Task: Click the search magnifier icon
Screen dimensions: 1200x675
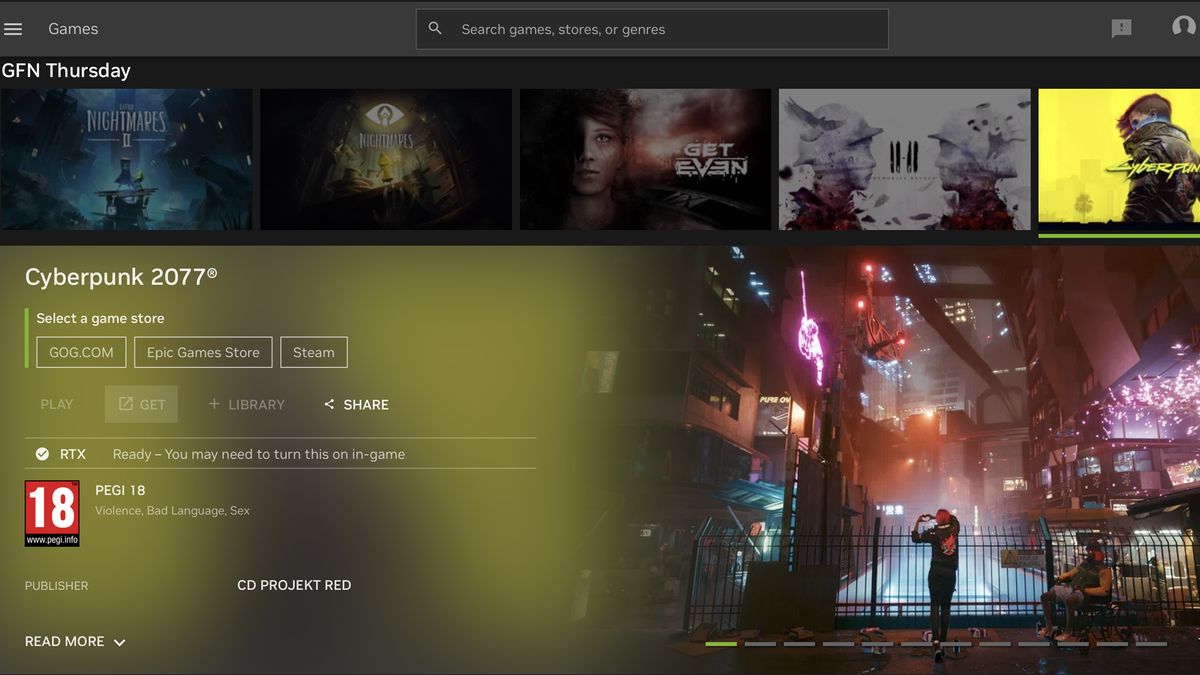Action: pos(435,28)
